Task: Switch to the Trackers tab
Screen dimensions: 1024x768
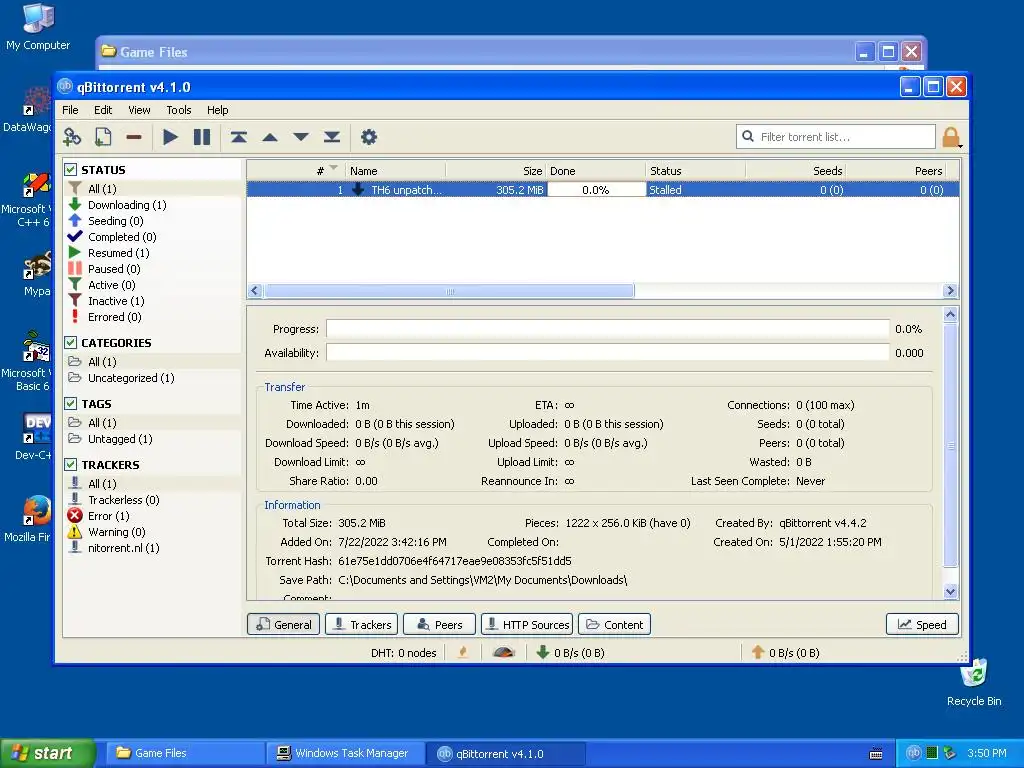Action: (362, 624)
